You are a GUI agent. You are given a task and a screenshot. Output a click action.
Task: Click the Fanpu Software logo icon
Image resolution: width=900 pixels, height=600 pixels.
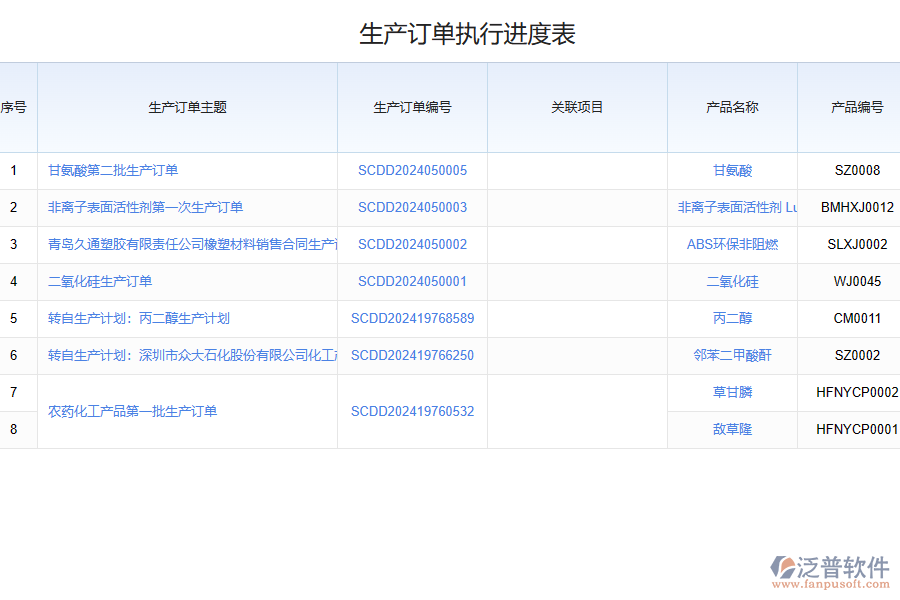point(783,567)
